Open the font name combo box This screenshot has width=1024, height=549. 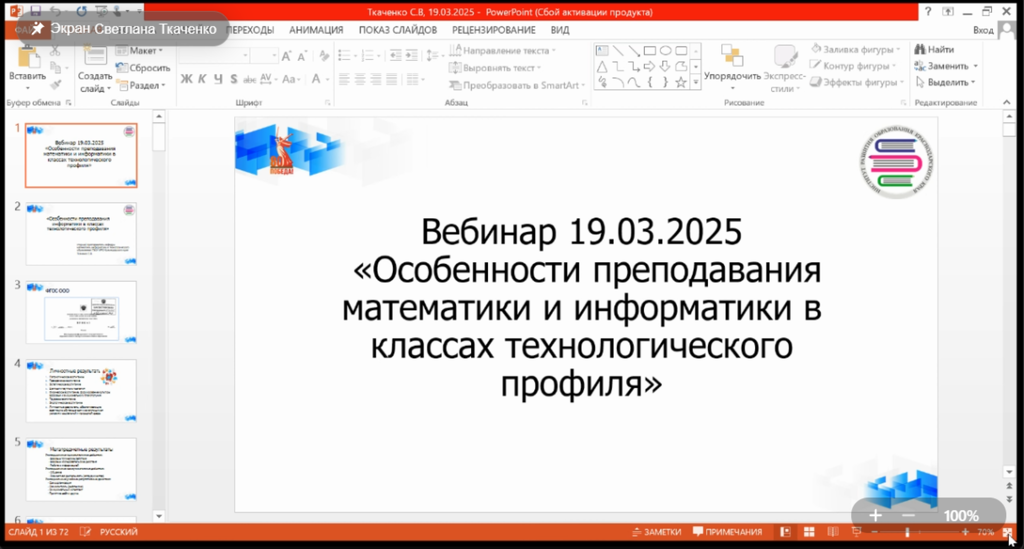(214, 56)
